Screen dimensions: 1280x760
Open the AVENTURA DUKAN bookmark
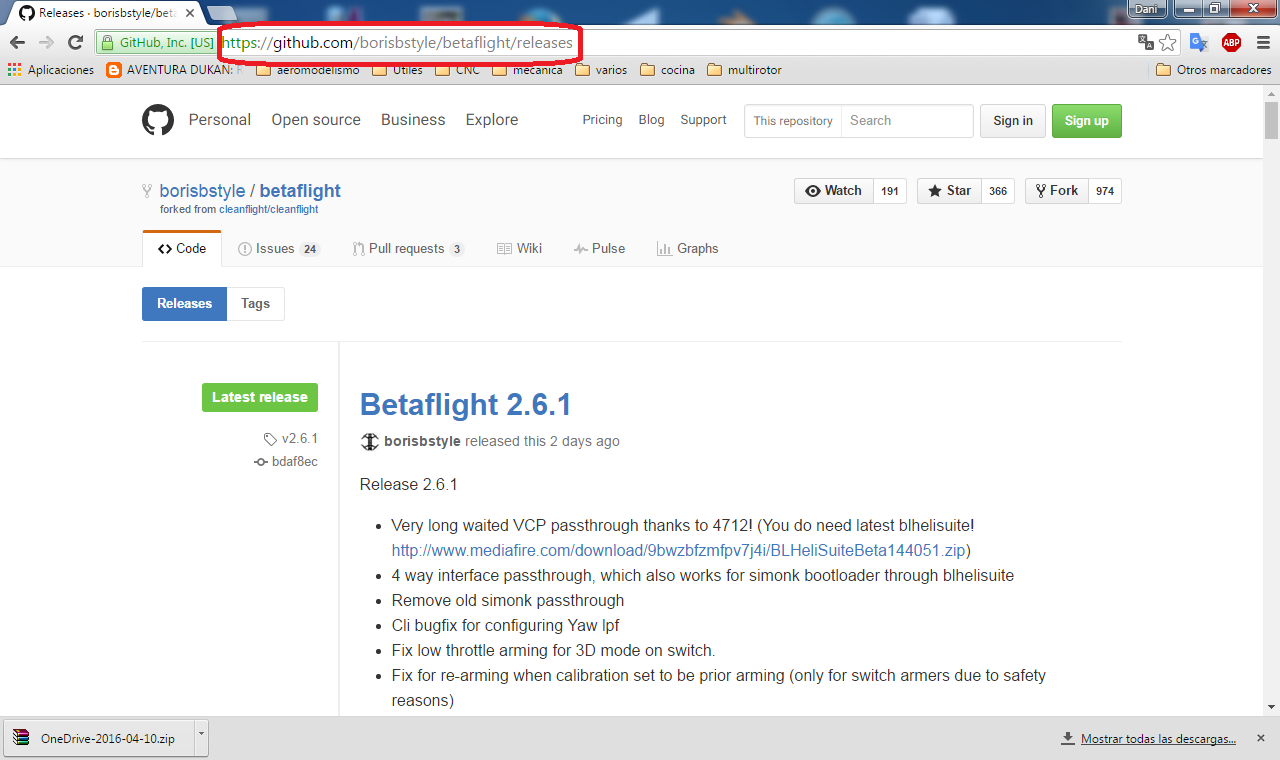[x=176, y=70]
